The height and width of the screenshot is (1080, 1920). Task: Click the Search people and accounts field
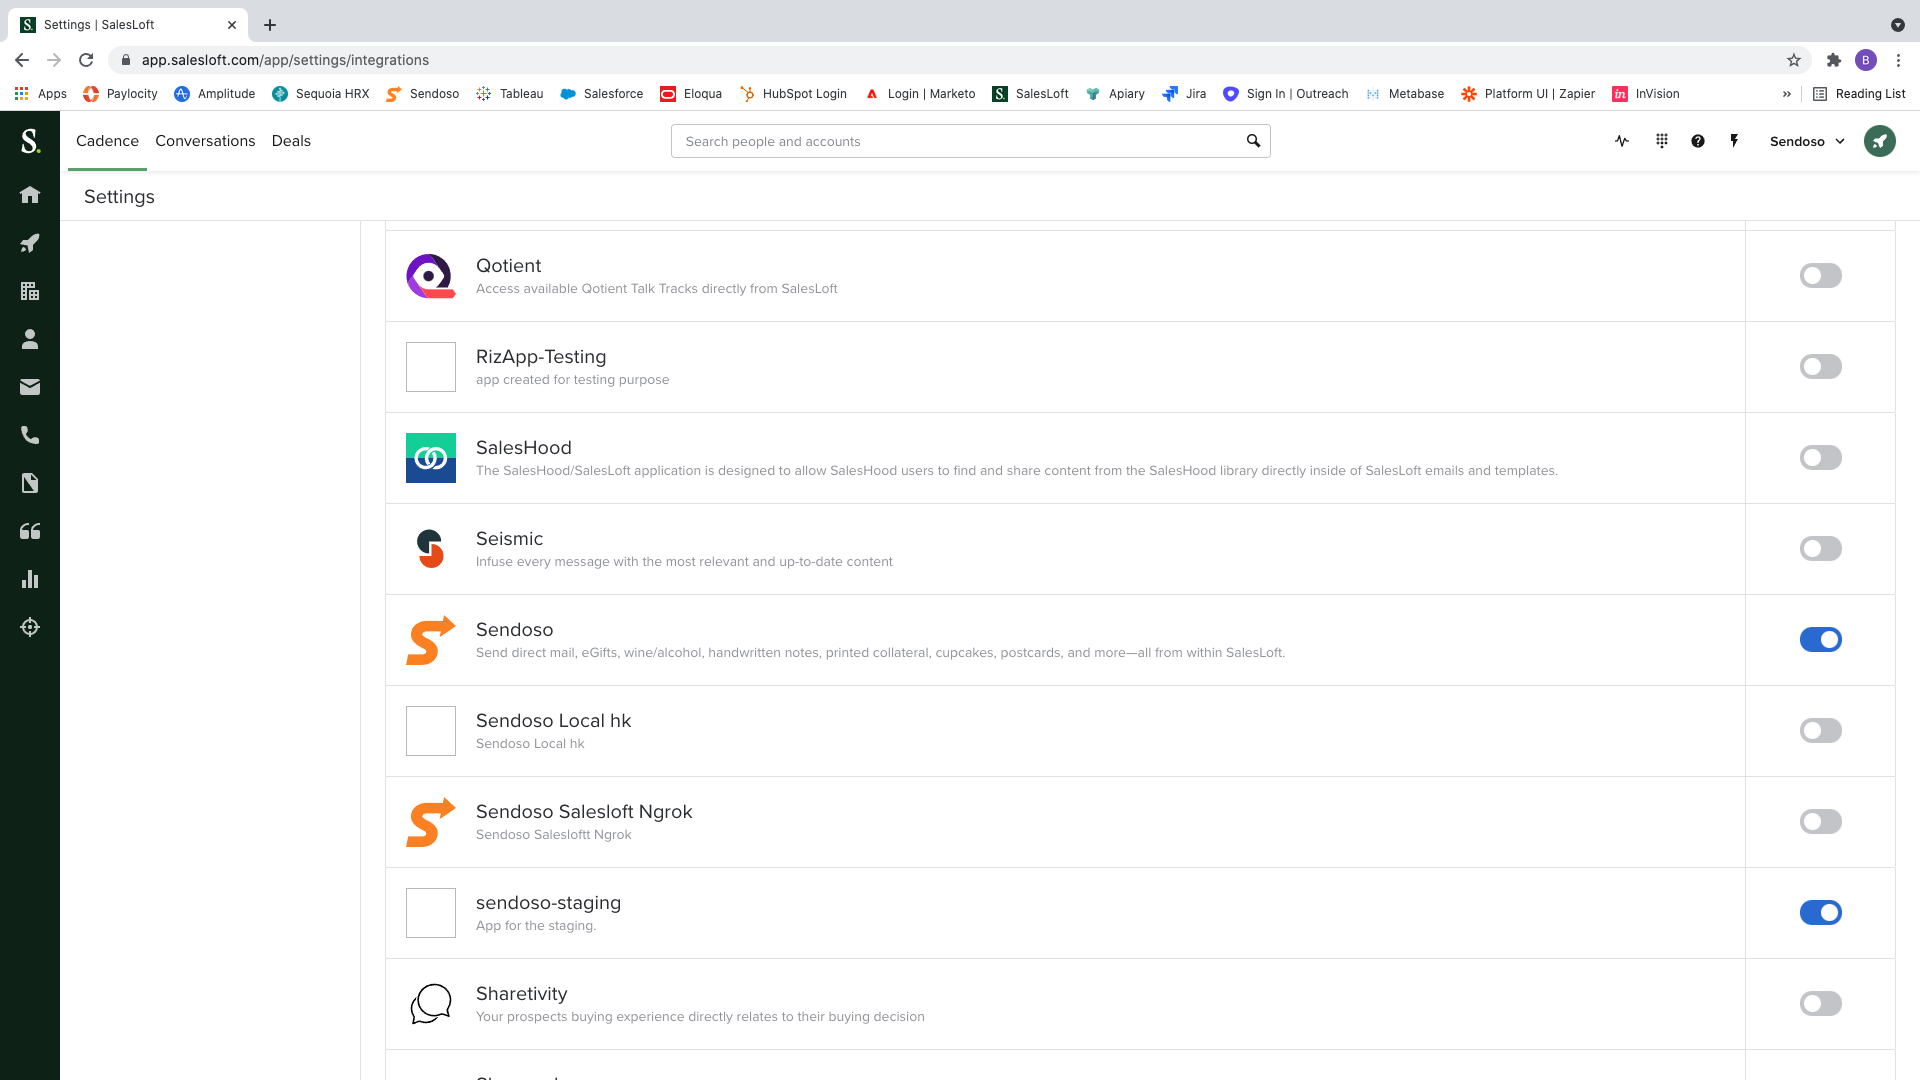tap(958, 141)
